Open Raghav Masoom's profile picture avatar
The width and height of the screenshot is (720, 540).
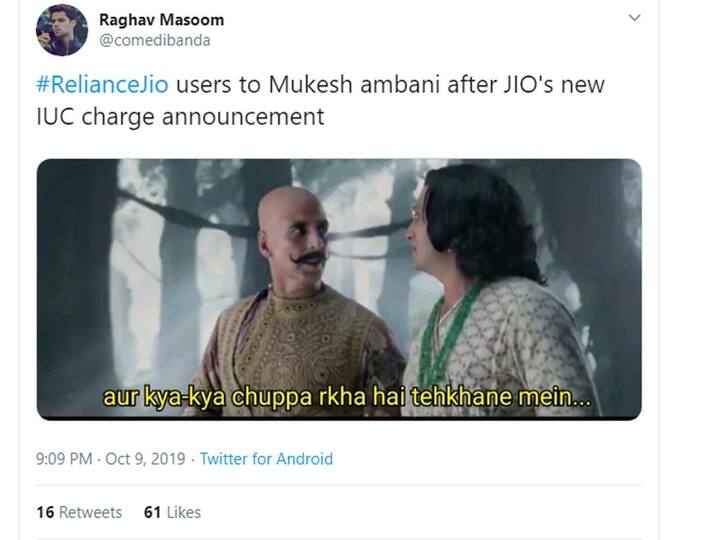(x=62, y=30)
